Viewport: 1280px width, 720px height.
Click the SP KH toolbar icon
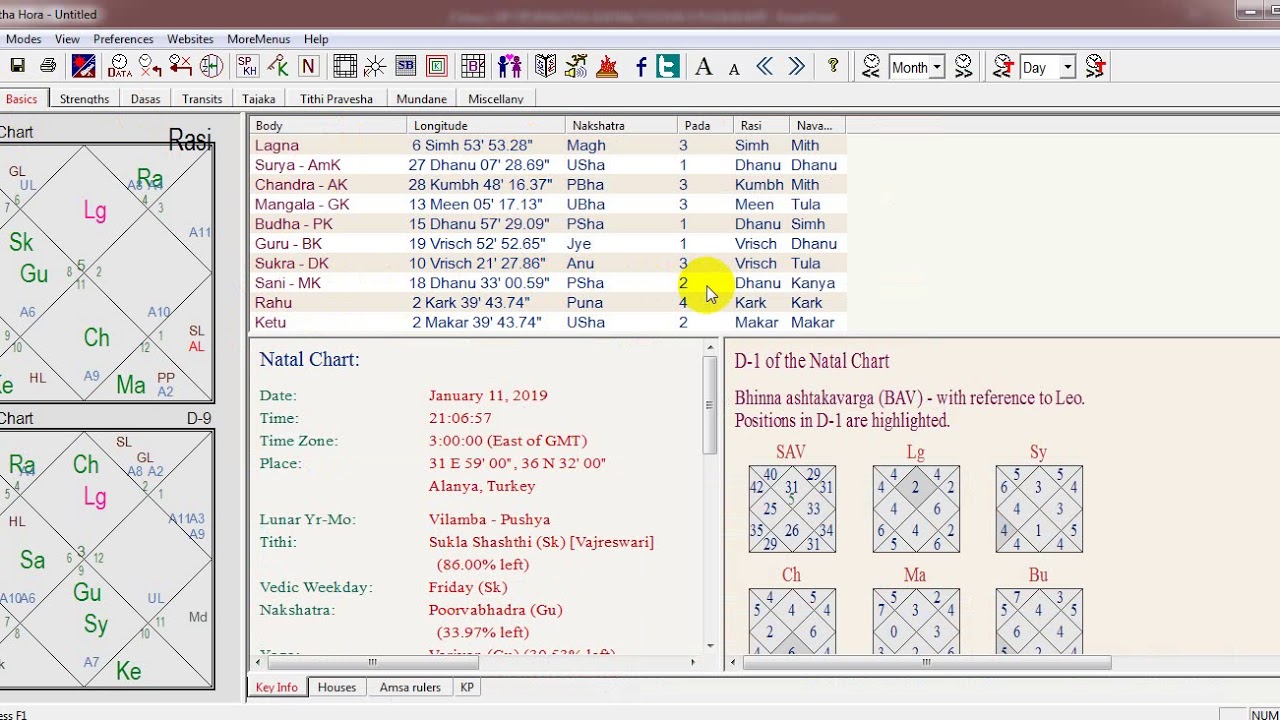(x=247, y=66)
